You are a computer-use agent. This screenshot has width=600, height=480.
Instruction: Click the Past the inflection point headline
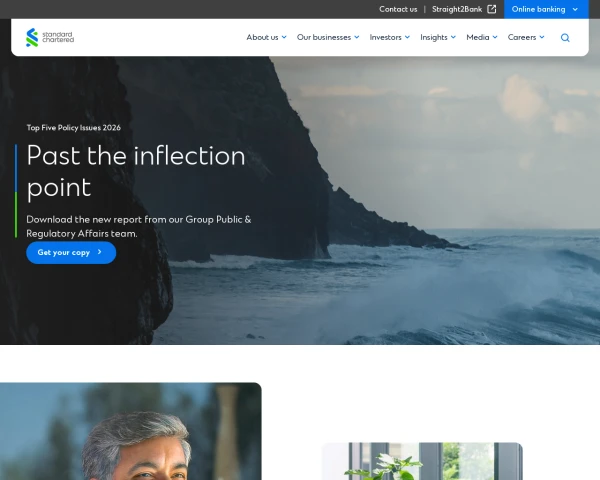coord(136,171)
